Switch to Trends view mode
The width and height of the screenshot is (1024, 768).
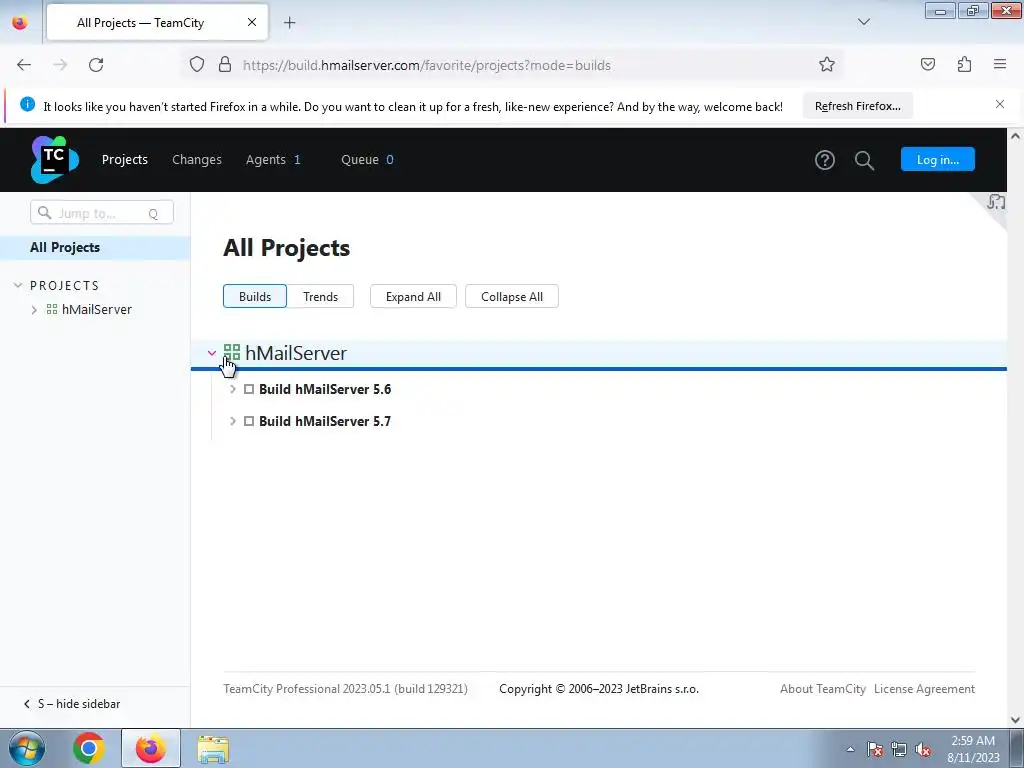(320, 296)
